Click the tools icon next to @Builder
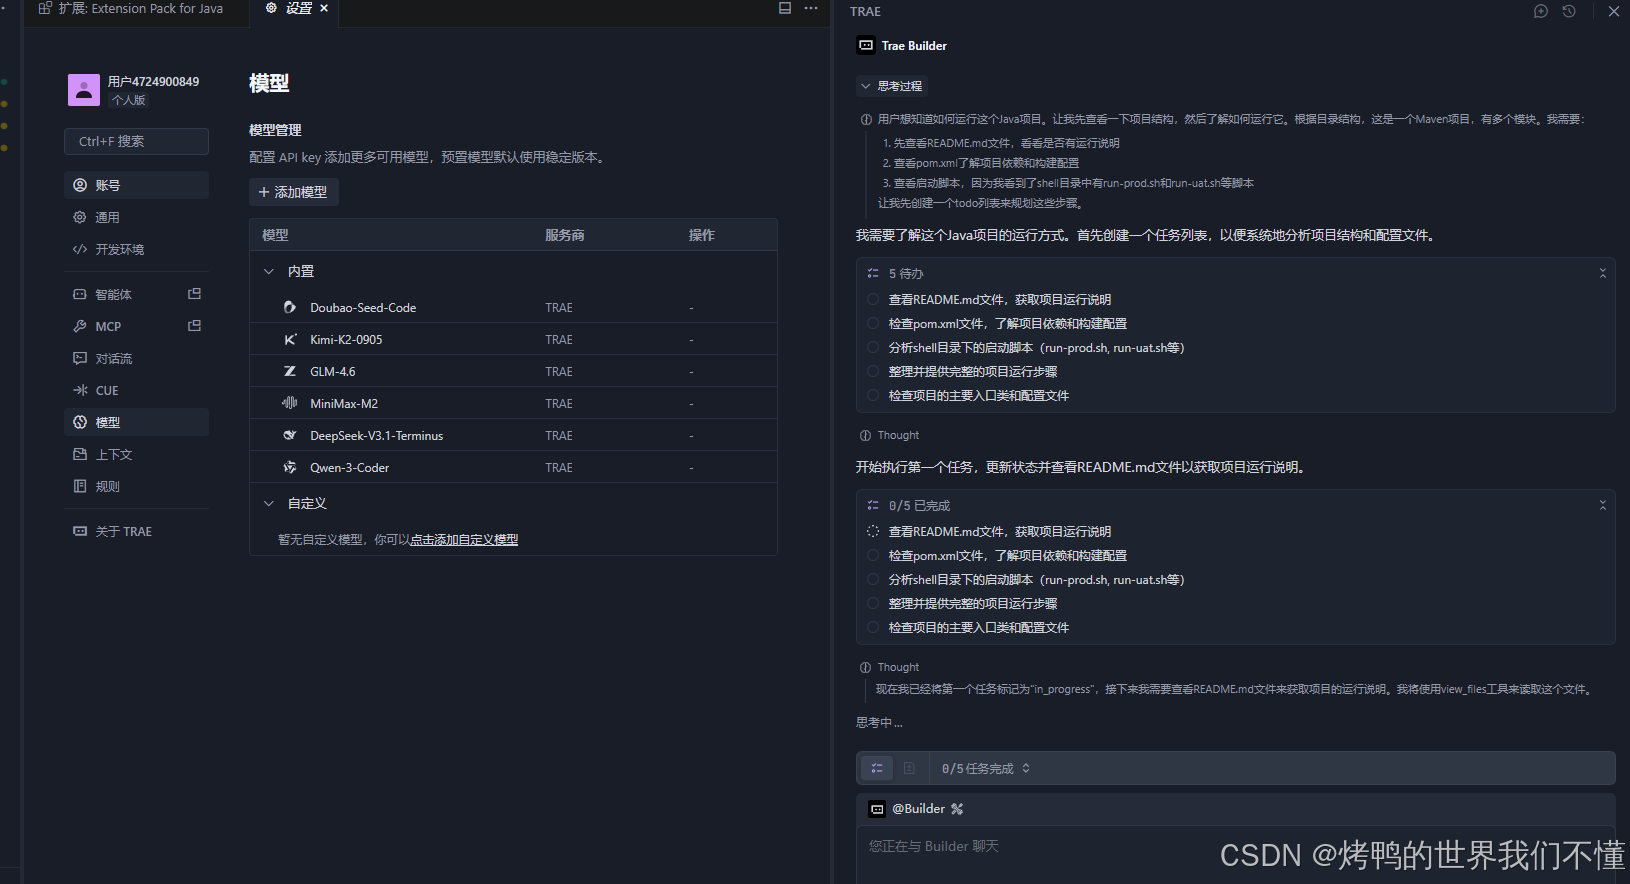 [x=957, y=808]
